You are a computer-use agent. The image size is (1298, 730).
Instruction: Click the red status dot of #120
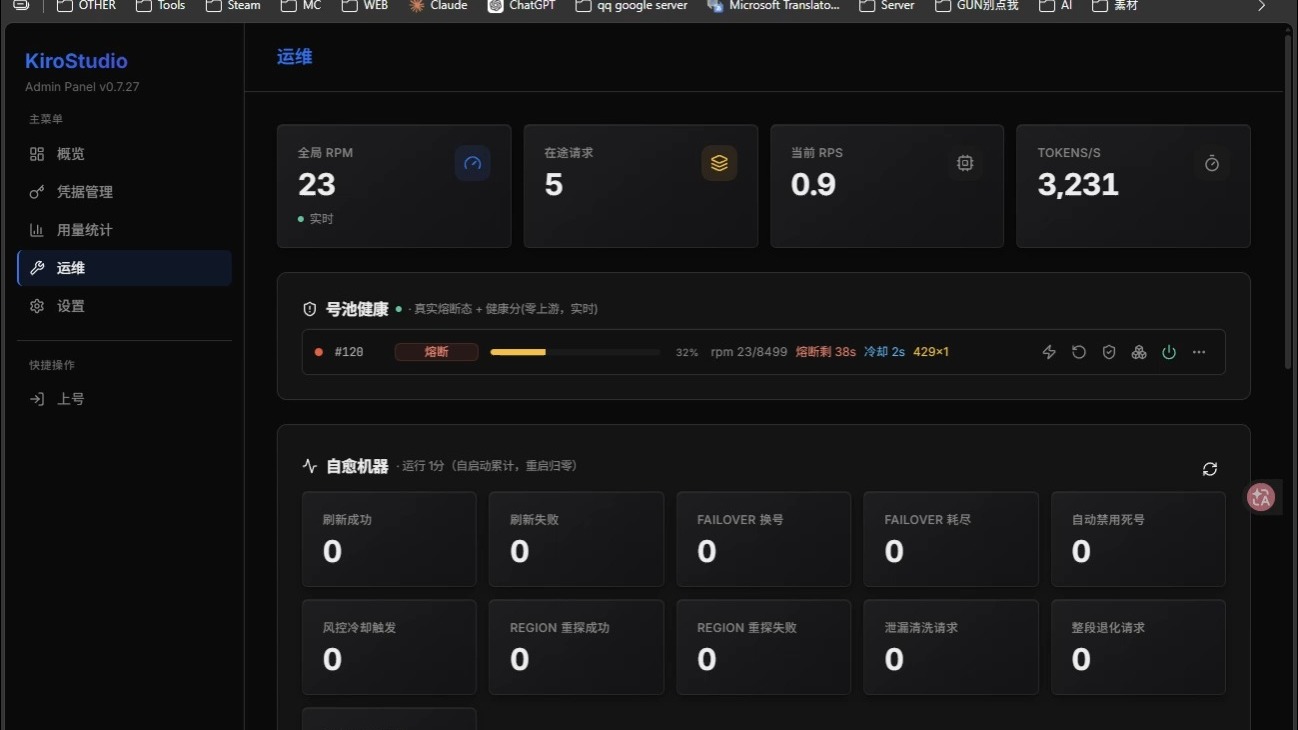pos(319,352)
